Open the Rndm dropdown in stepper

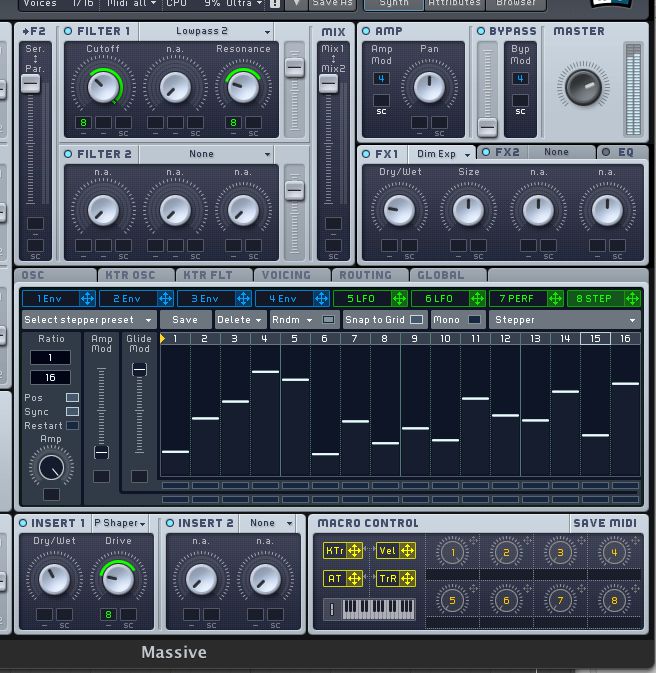click(292, 320)
